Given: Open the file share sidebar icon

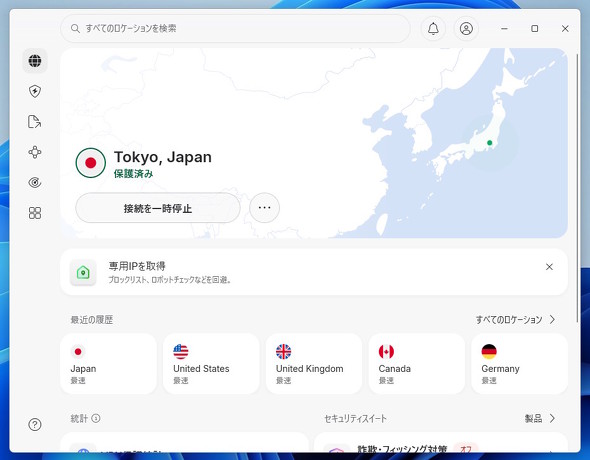Looking at the screenshot, I should [35, 121].
